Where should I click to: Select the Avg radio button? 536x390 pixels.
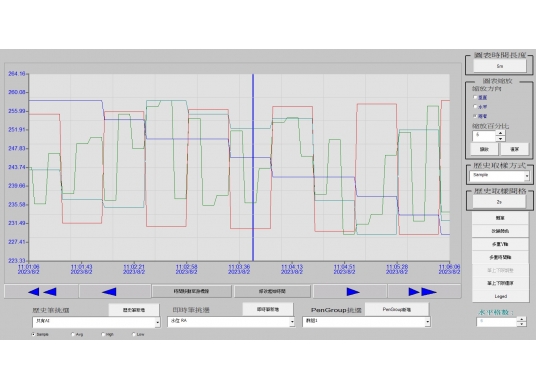pyautogui.click(x=73, y=335)
